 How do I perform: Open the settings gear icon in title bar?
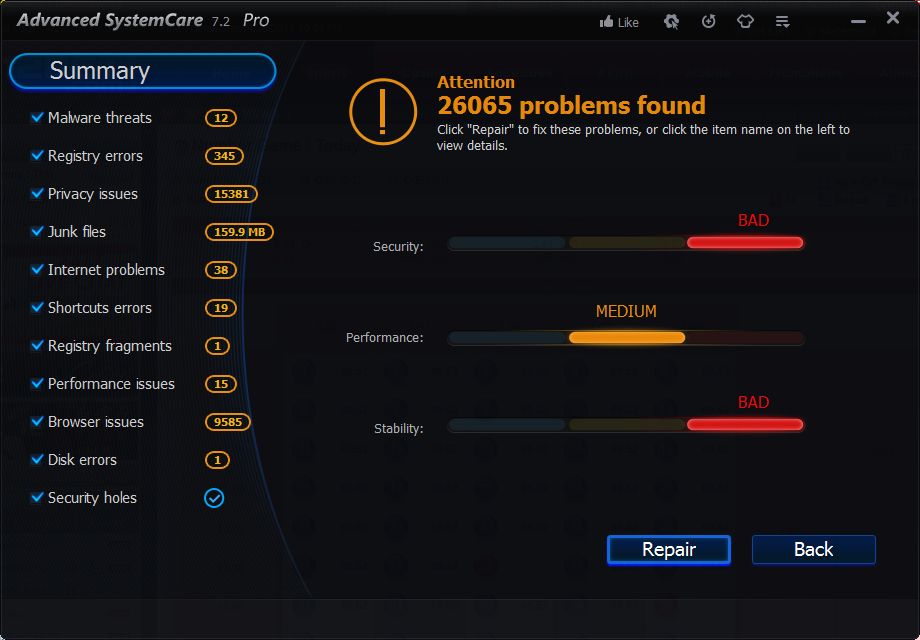click(x=671, y=22)
